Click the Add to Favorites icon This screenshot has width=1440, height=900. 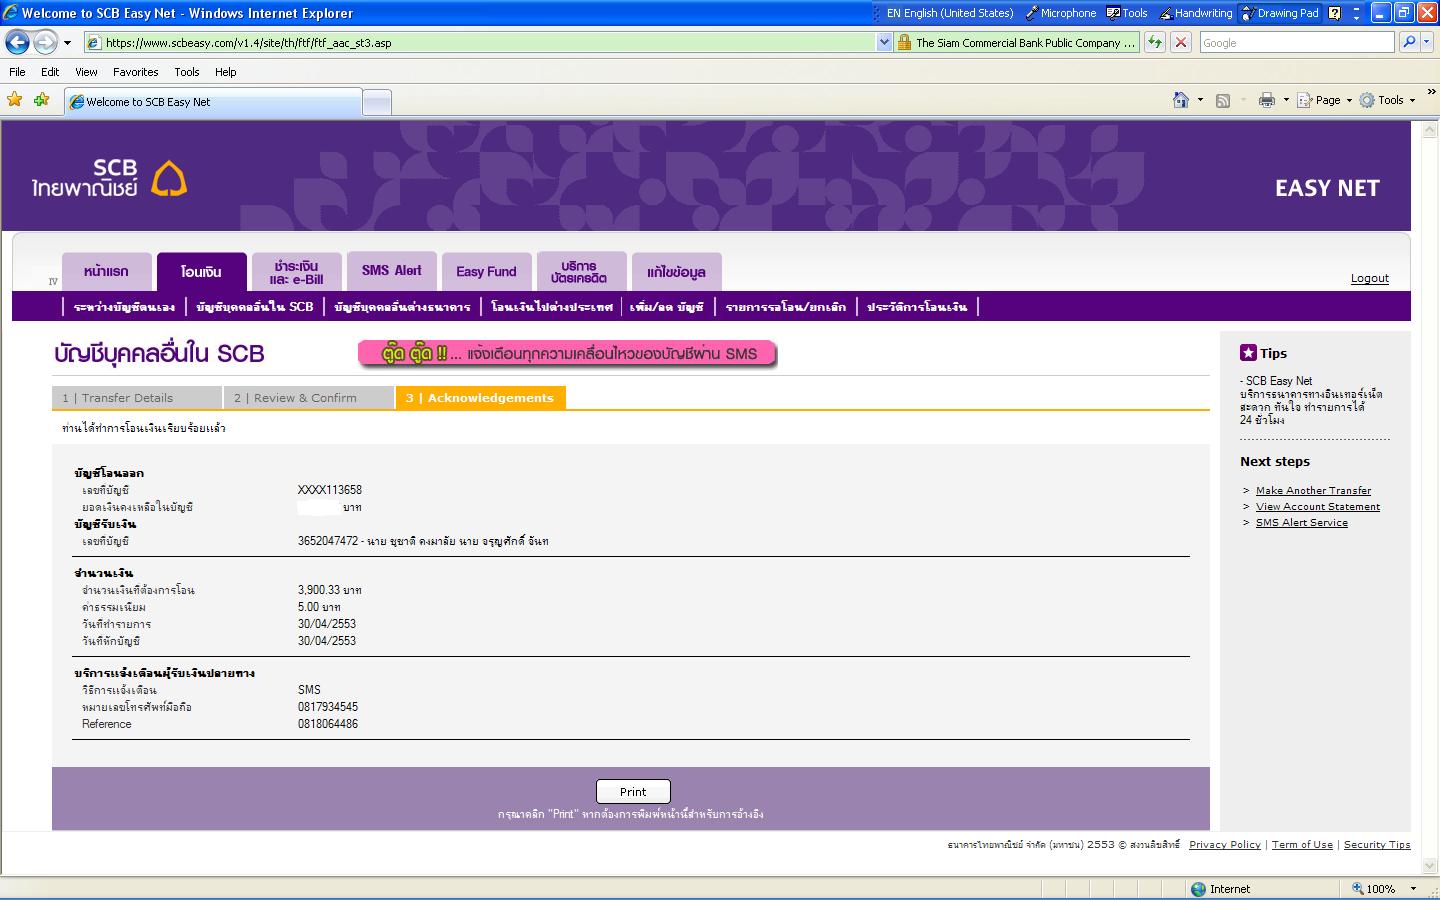point(41,100)
